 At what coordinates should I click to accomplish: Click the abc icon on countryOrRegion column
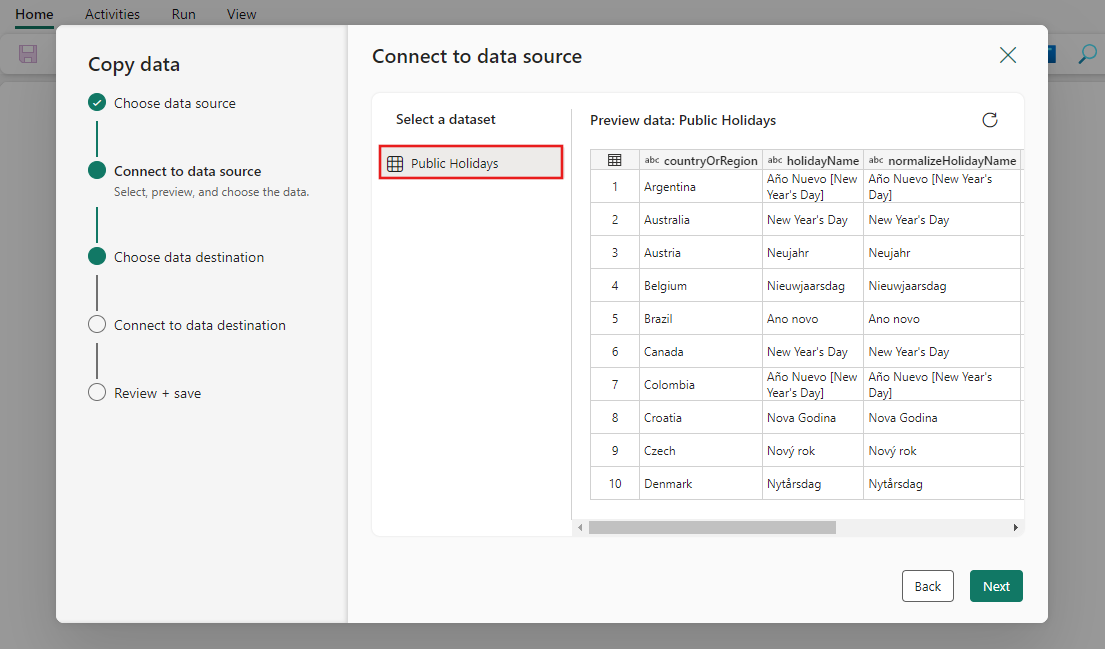pyautogui.click(x=654, y=159)
